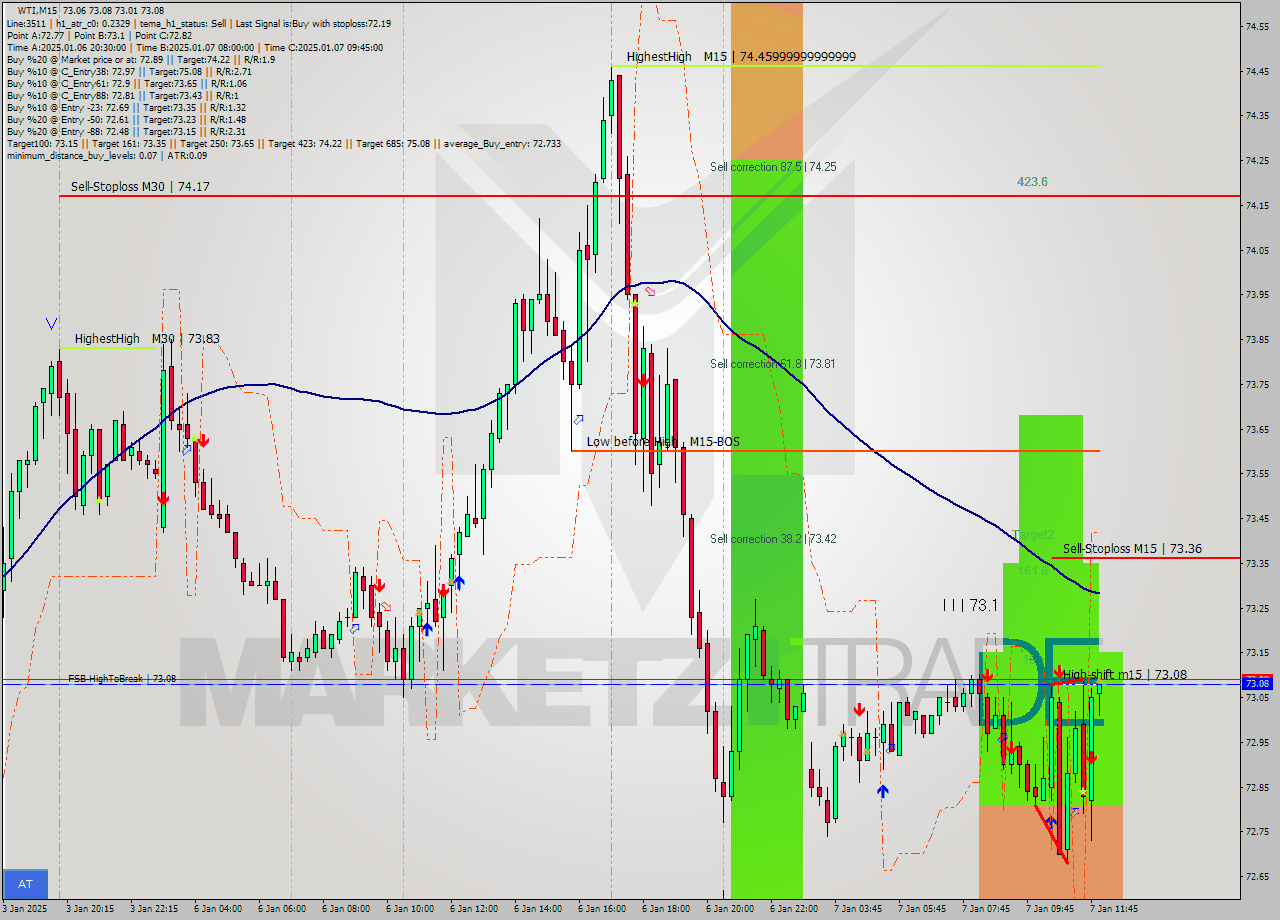Screen dimensions: 1280x920
Task: Click the | | | 73.1 price label
Action: point(970,605)
